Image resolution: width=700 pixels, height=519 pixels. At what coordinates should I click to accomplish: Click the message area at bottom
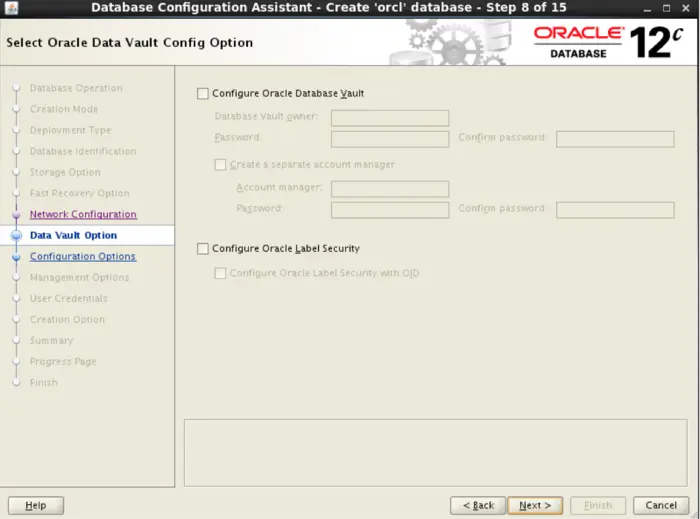coord(435,453)
